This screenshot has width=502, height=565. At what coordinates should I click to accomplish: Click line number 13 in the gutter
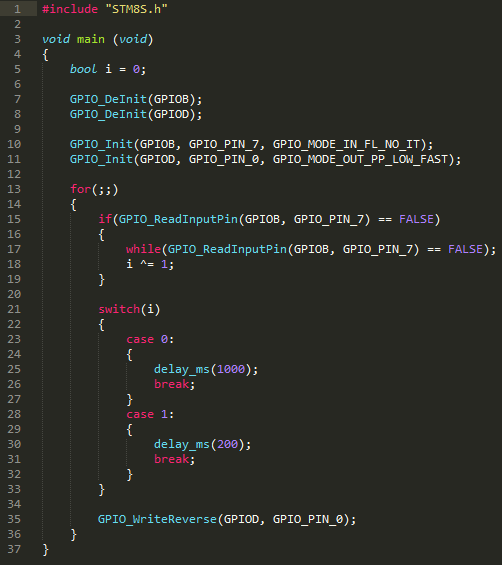click(14, 189)
